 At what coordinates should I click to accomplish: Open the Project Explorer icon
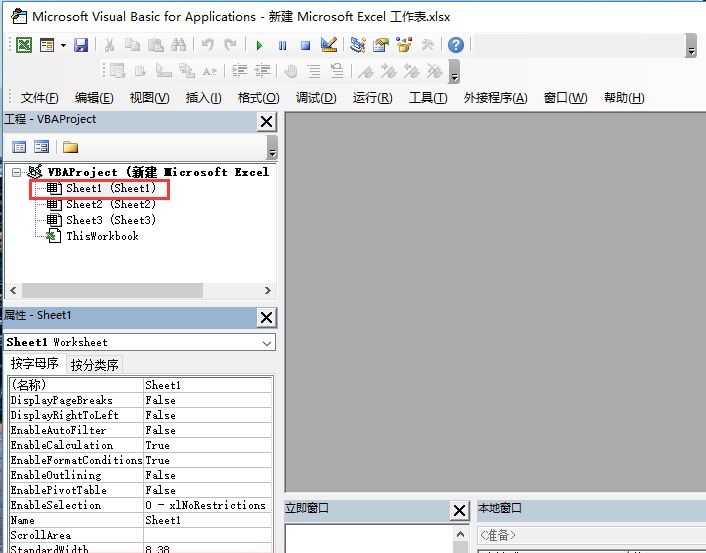[x=358, y=45]
